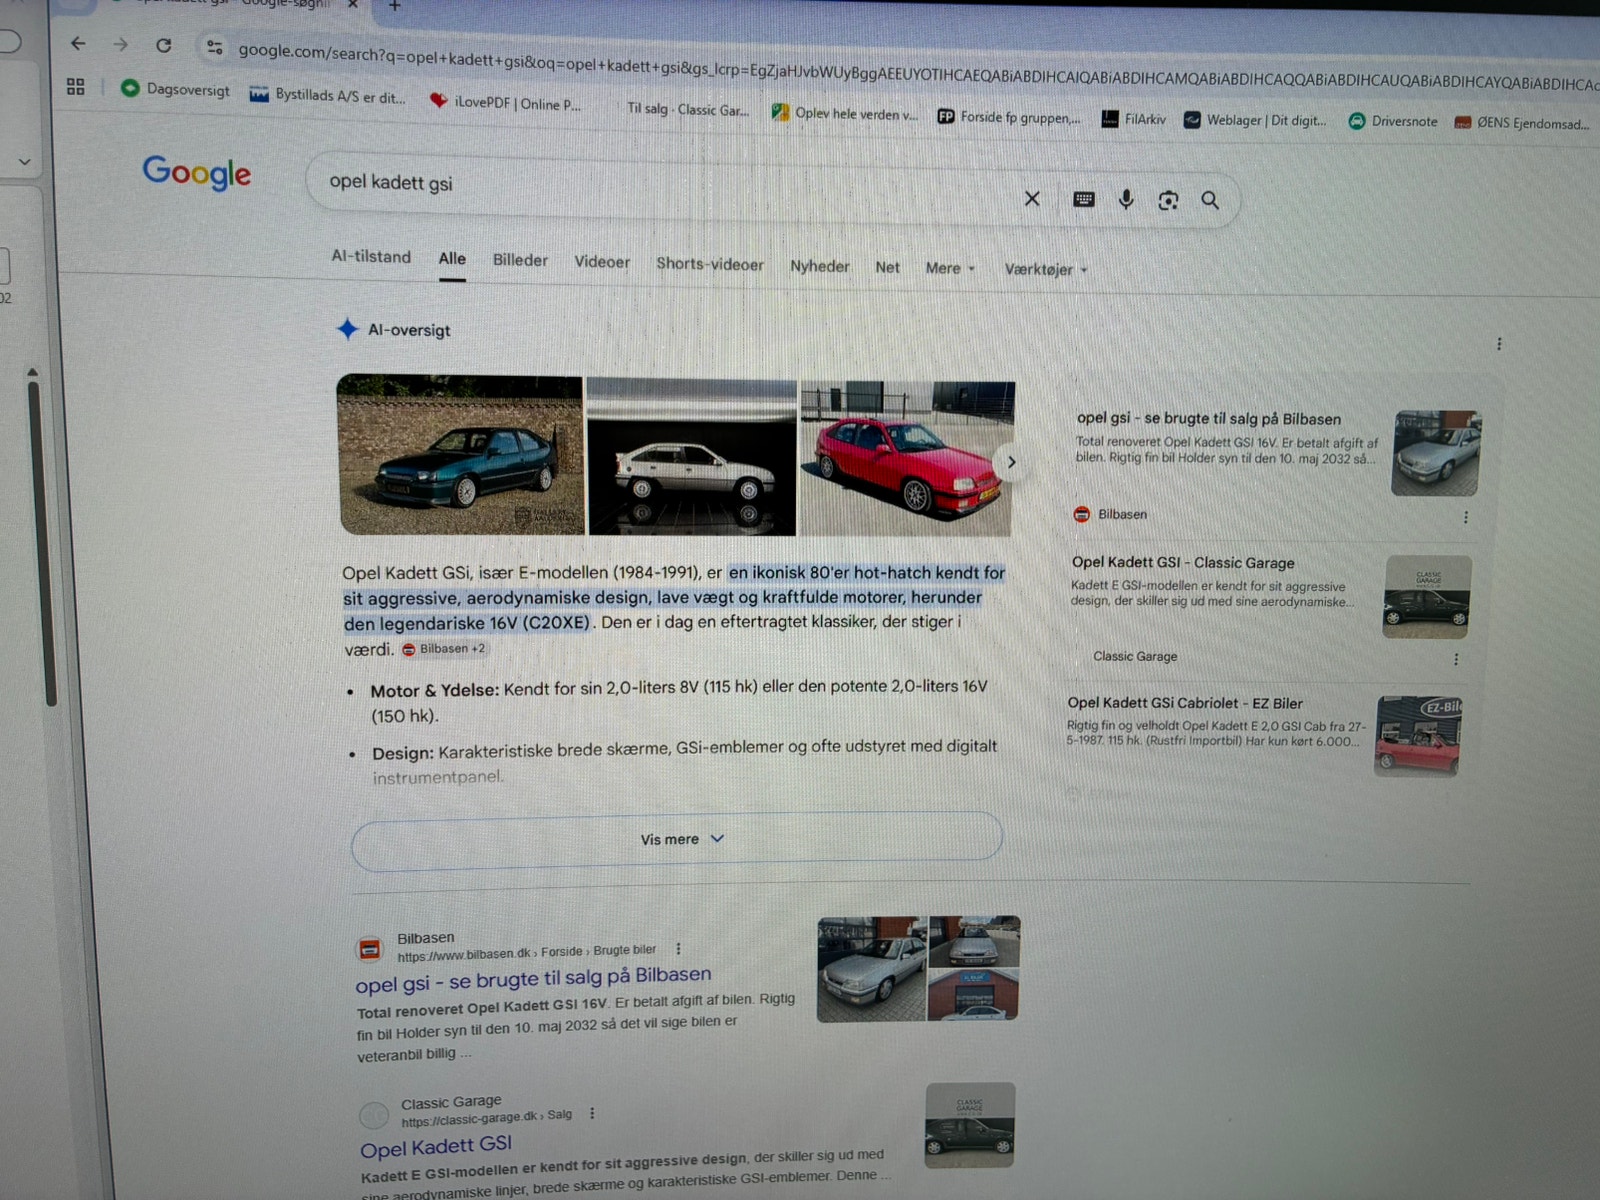Open Weblager bookmark
Image resolution: width=1600 pixels, height=1200 pixels.
click(x=1255, y=120)
